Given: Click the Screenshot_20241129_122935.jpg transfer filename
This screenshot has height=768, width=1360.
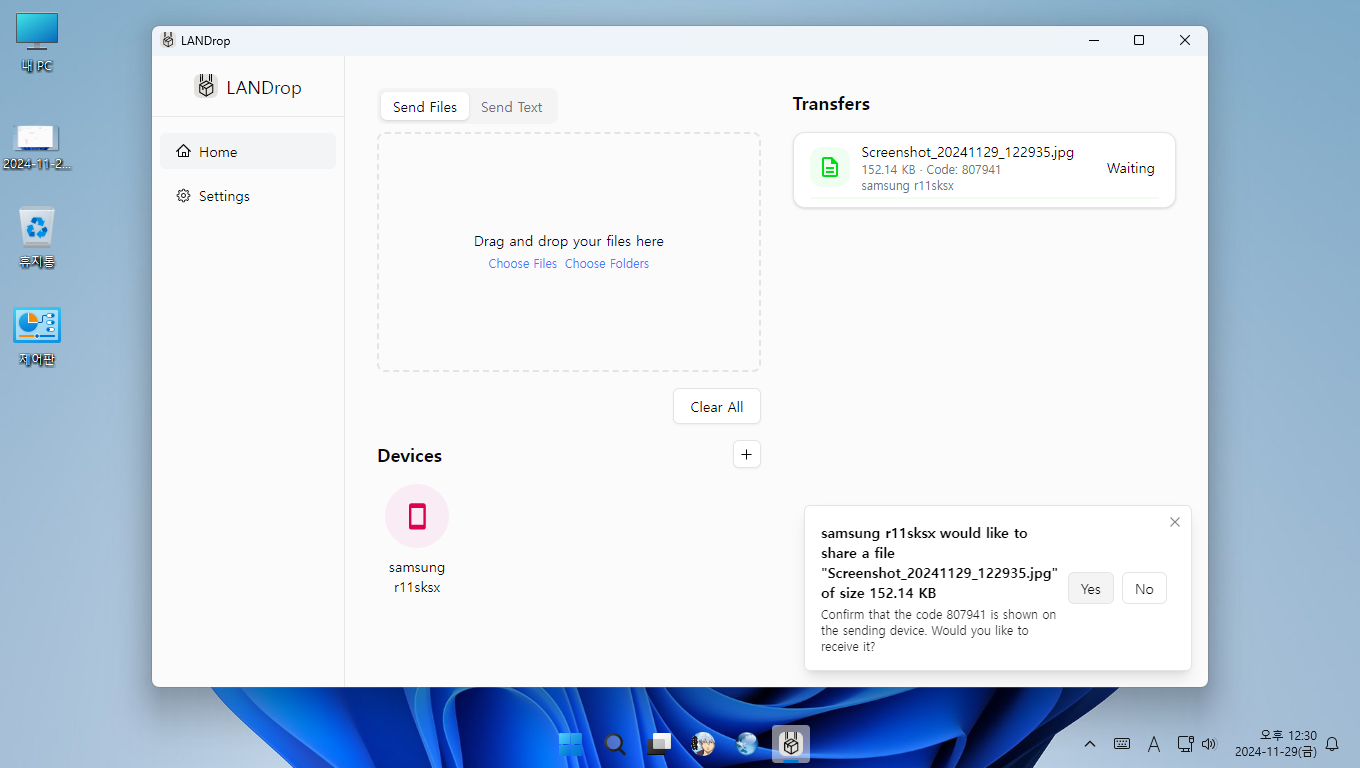Looking at the screenshot, I should [x=968, y=153].
